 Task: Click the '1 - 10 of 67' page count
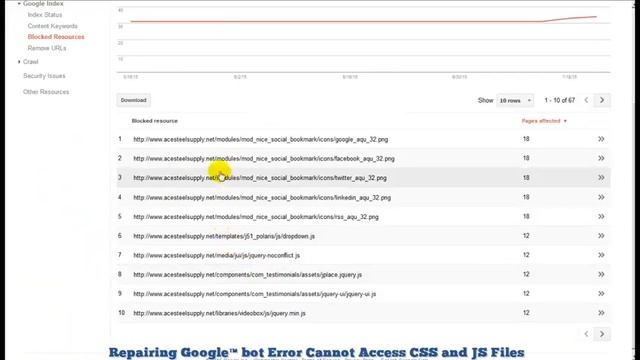(x=560, y=100)
